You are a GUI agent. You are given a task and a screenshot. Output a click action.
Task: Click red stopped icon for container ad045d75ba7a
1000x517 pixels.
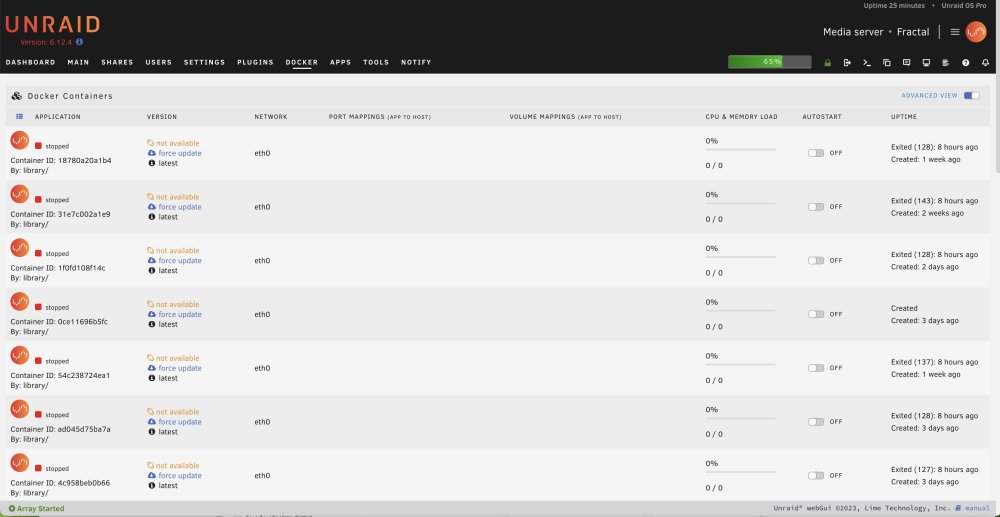38,414
